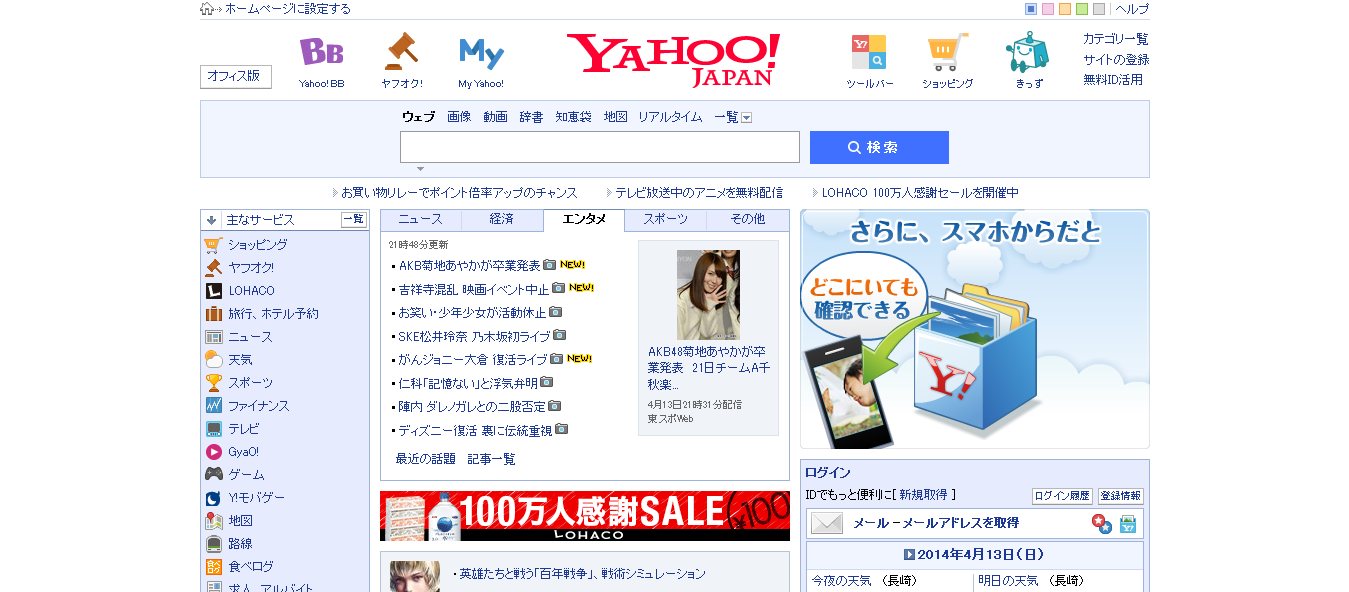Click the ホームページに設定する link
This screenshot has height=592, width=1349.
[288, 9]
